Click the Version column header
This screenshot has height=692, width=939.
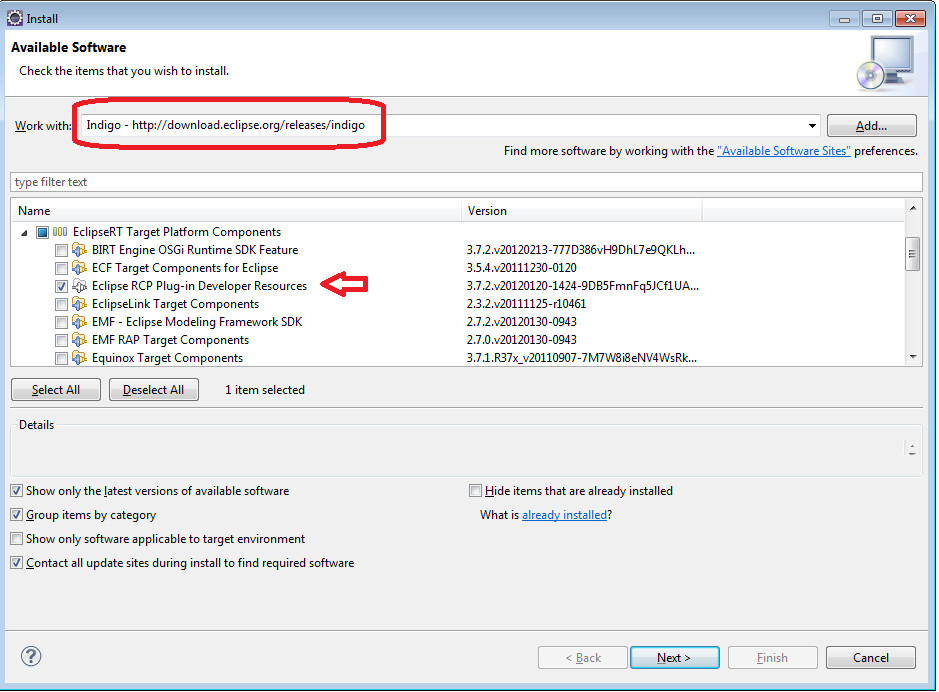[x=581, y=211]
